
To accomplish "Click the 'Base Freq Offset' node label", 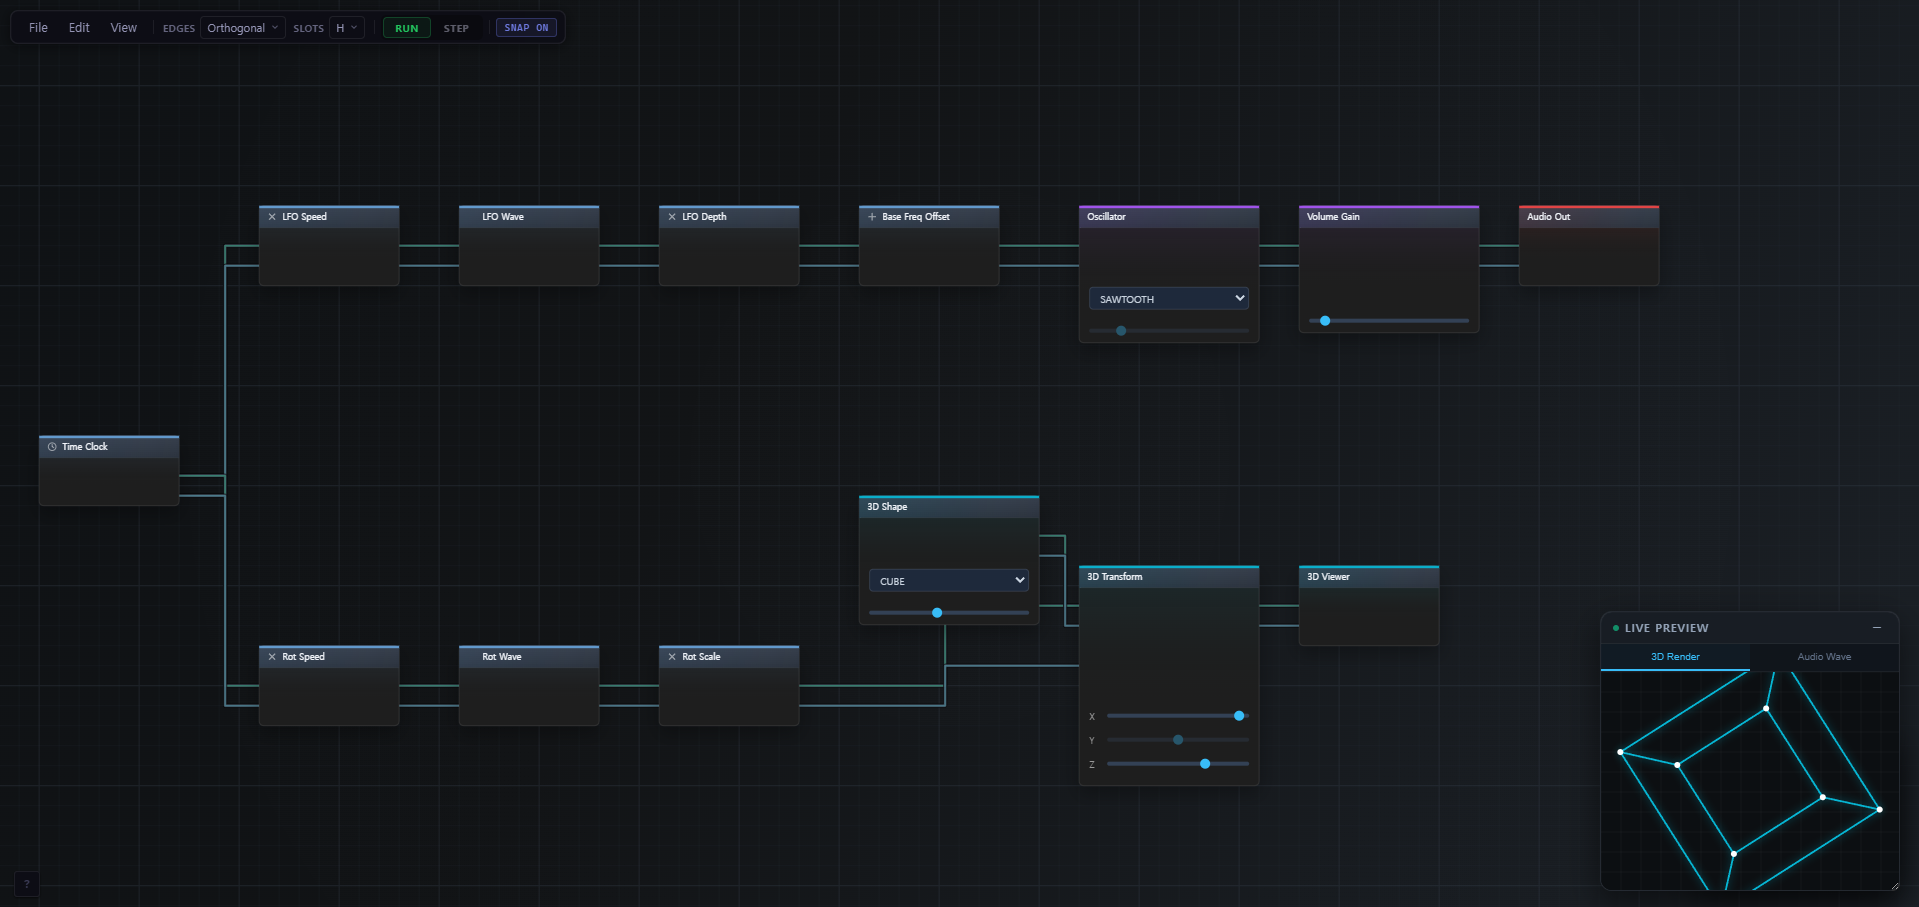I will 916,217.
